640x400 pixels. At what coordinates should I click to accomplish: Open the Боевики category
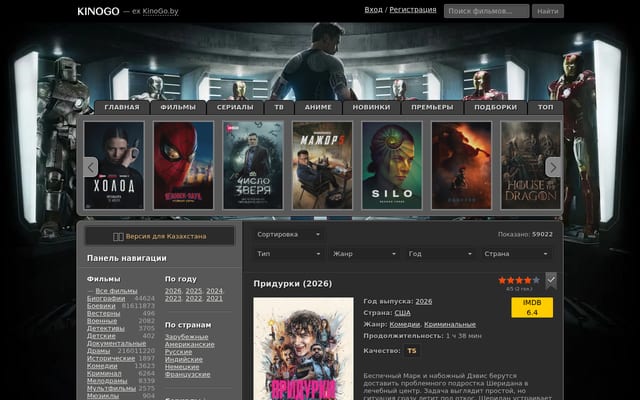coord(101,306)
